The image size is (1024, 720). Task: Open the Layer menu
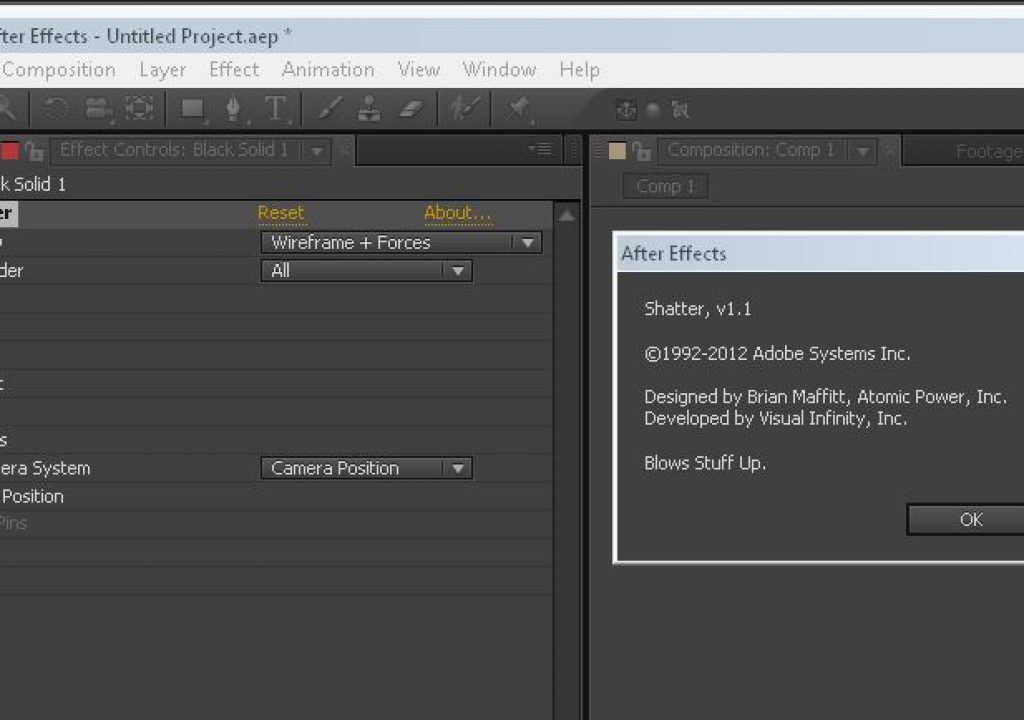point(163,70)
